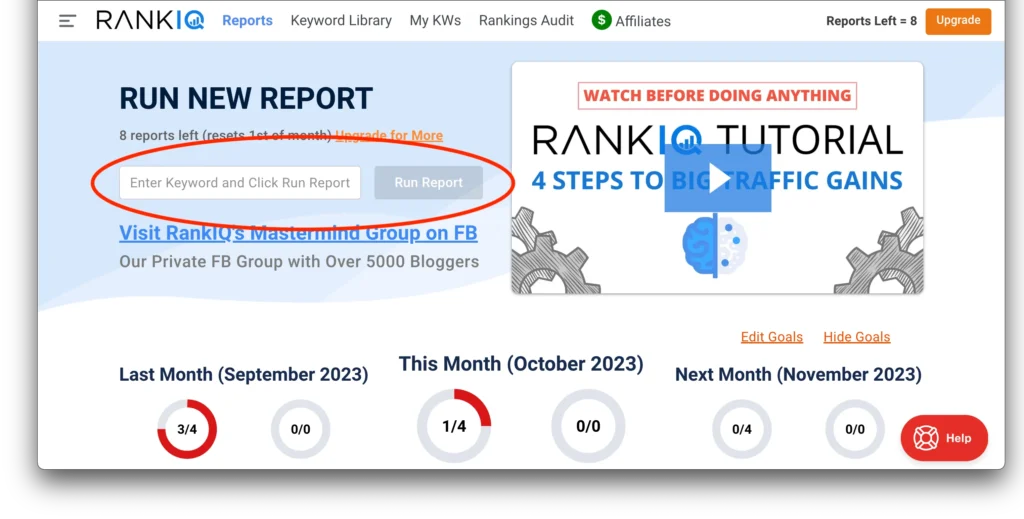Open the hamburger side menu
1024x519 pixels.
[x=67, y=21]
